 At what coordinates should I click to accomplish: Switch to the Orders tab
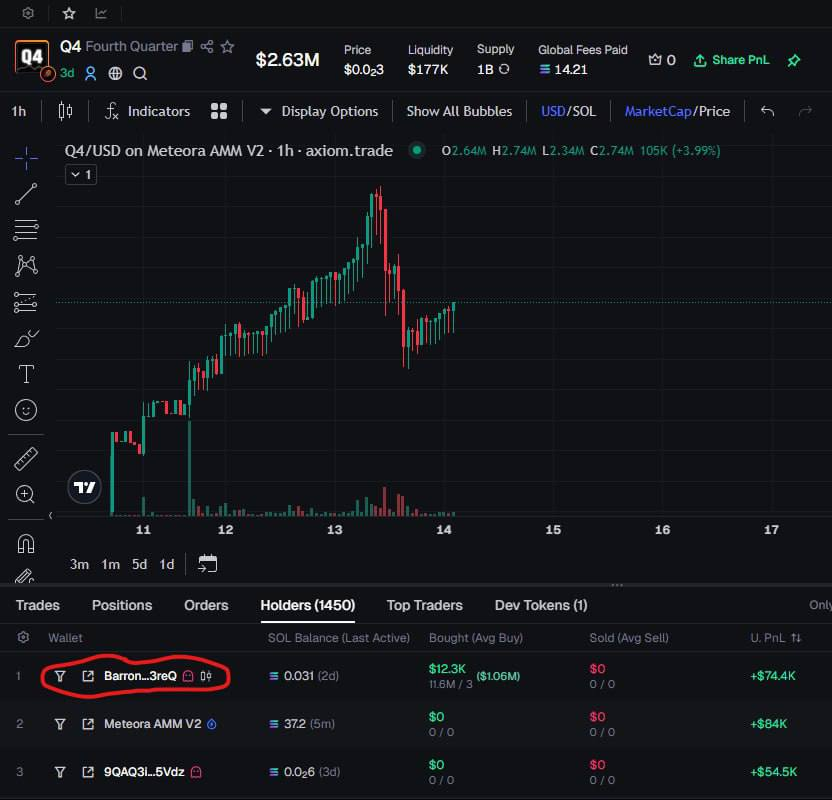coord(206,605)
